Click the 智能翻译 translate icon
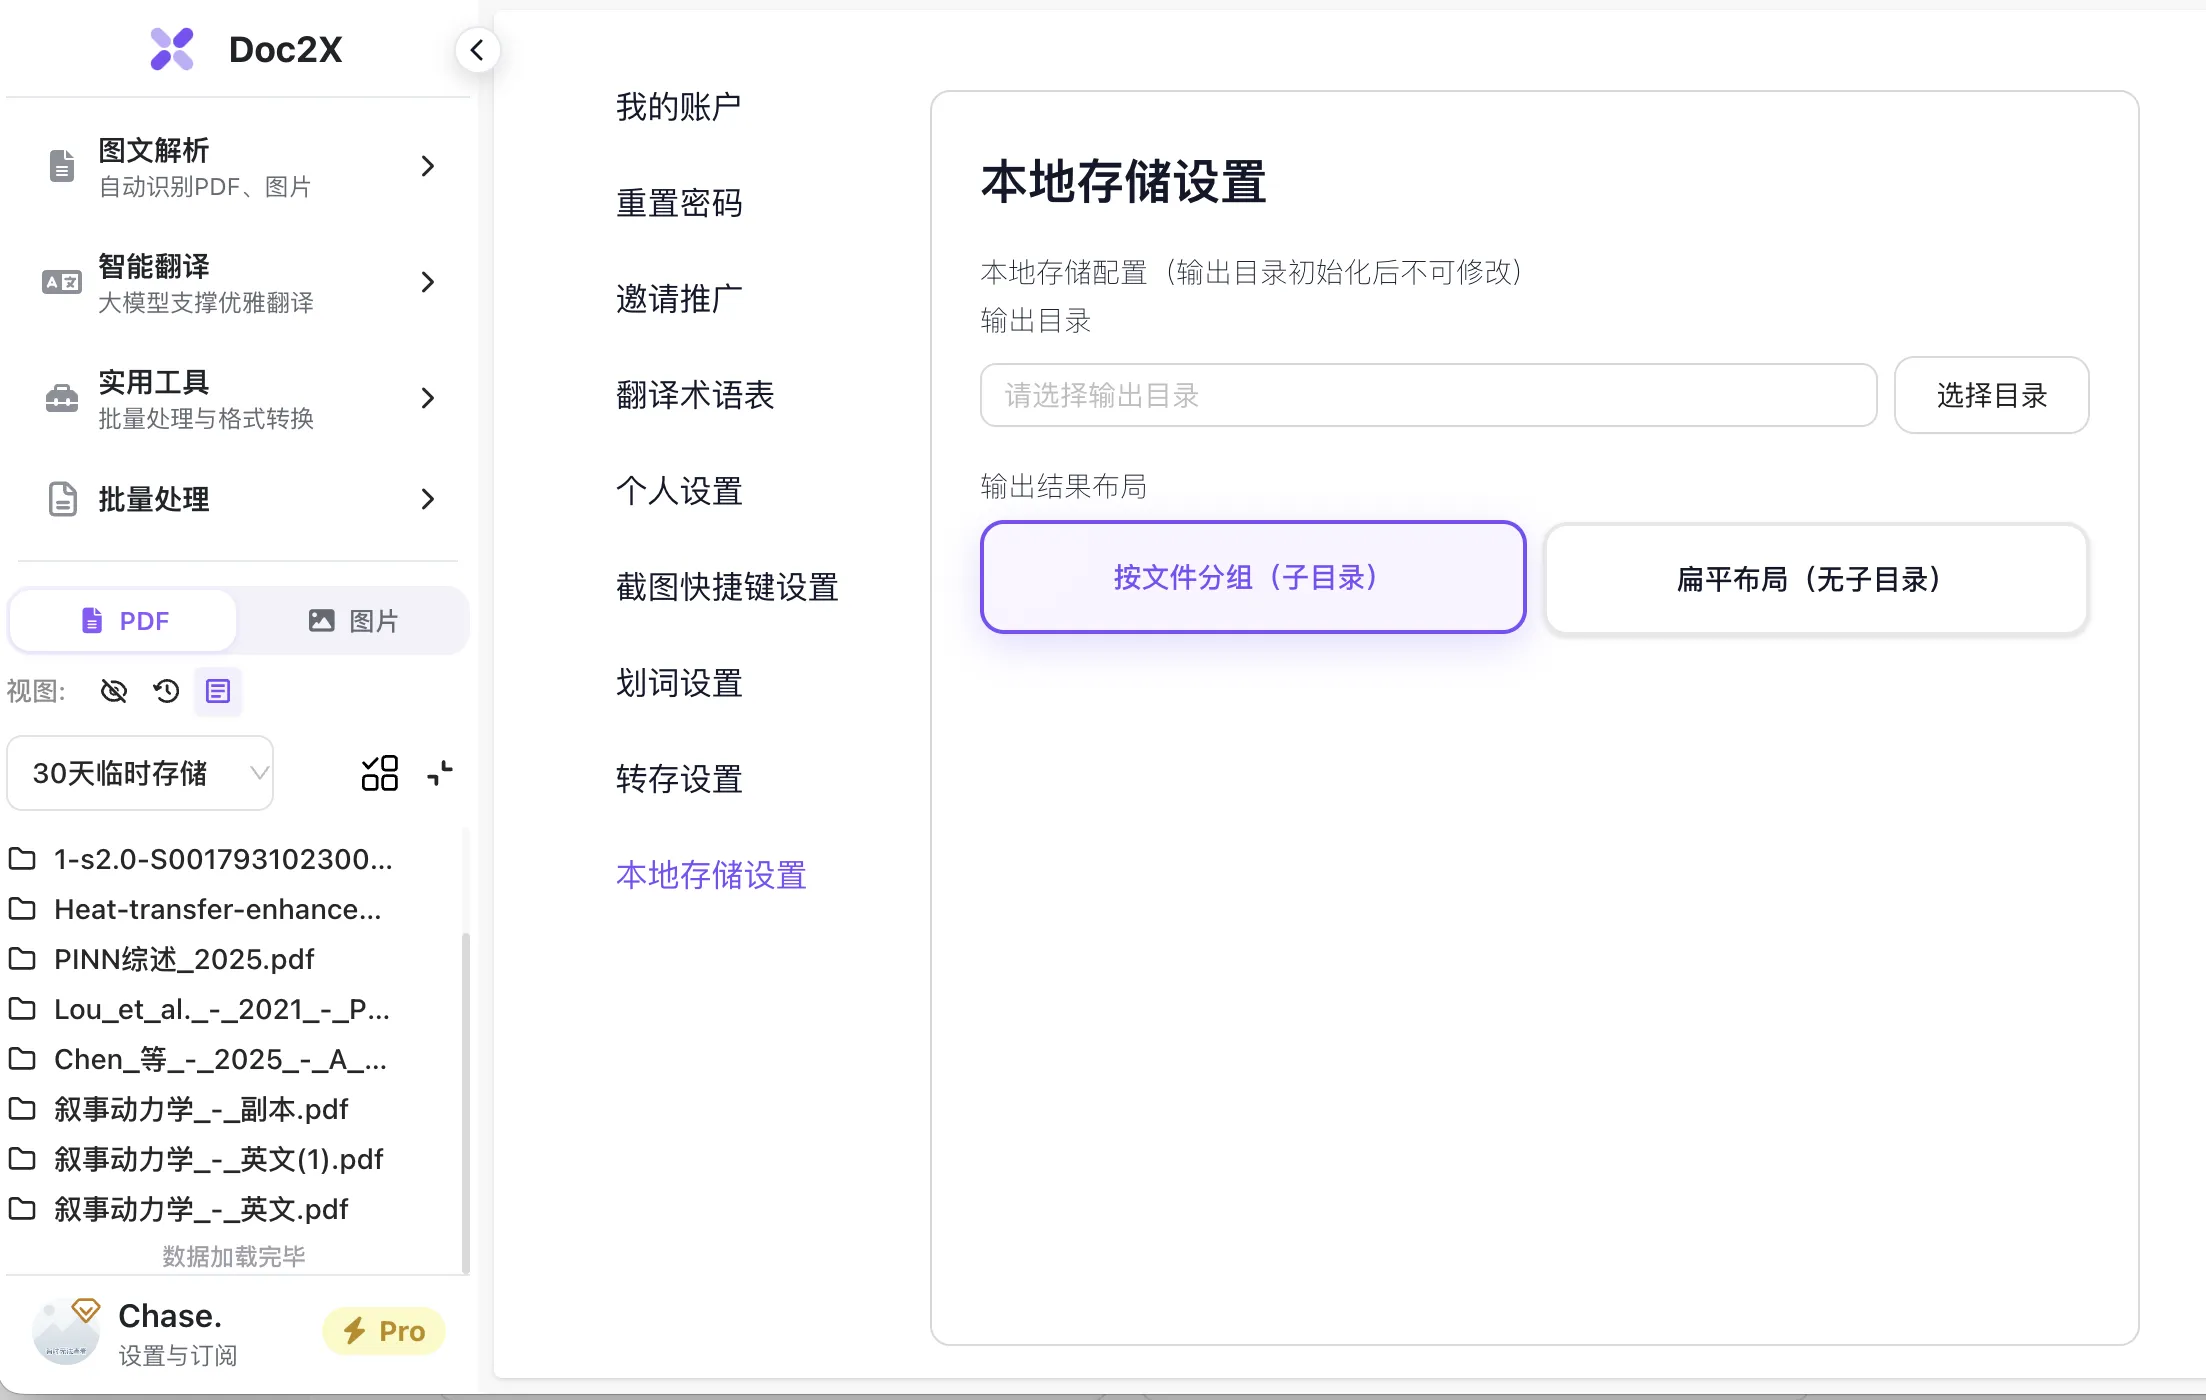Viewport: 2206px width, 1400px height. [x=62, y=282]
